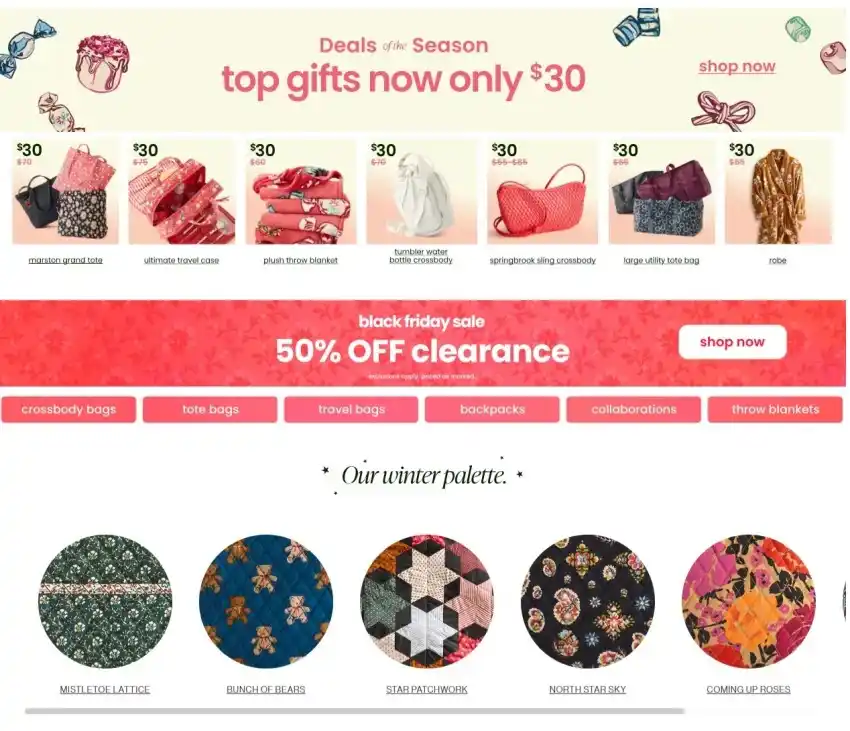Browse the backpacks category
This screenshot has height=731, width=850.
click(492, 409)
